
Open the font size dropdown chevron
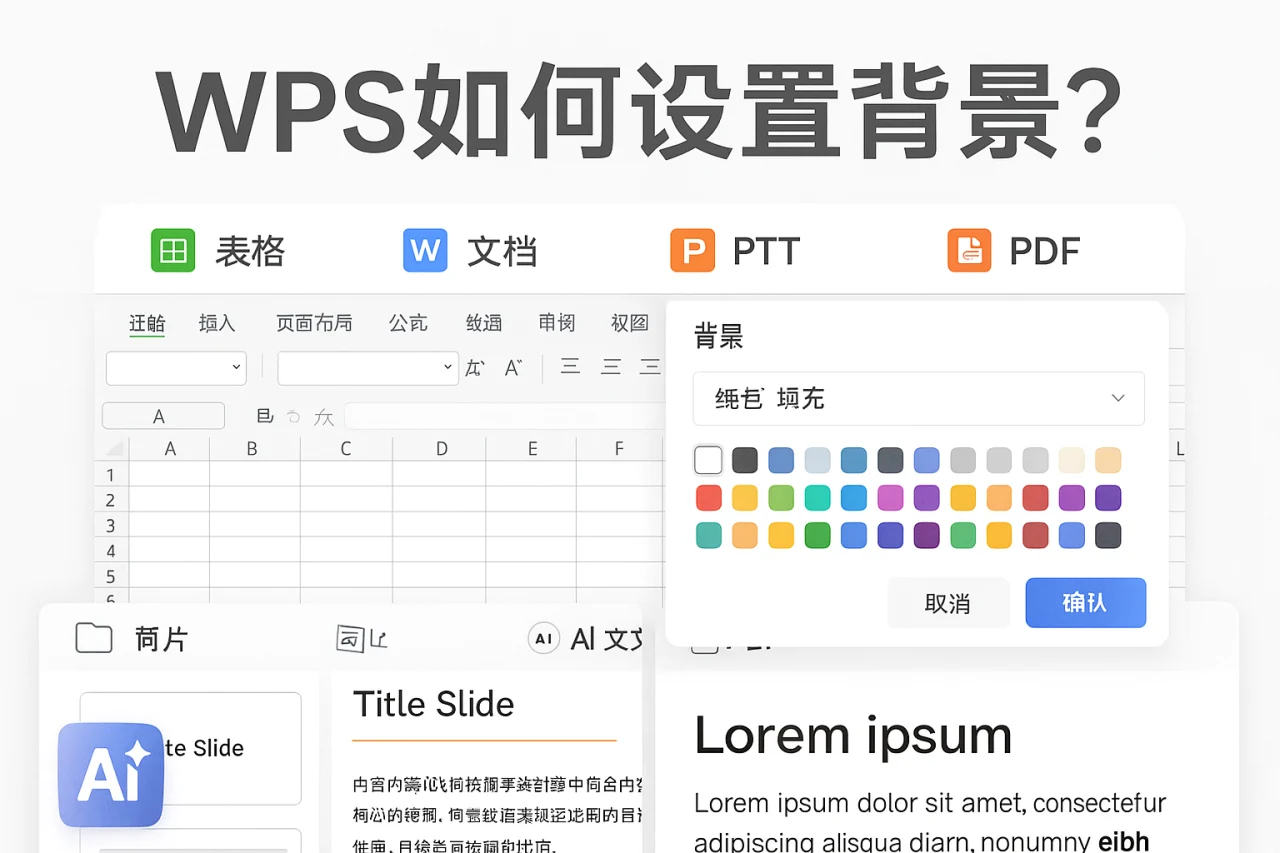448,368
